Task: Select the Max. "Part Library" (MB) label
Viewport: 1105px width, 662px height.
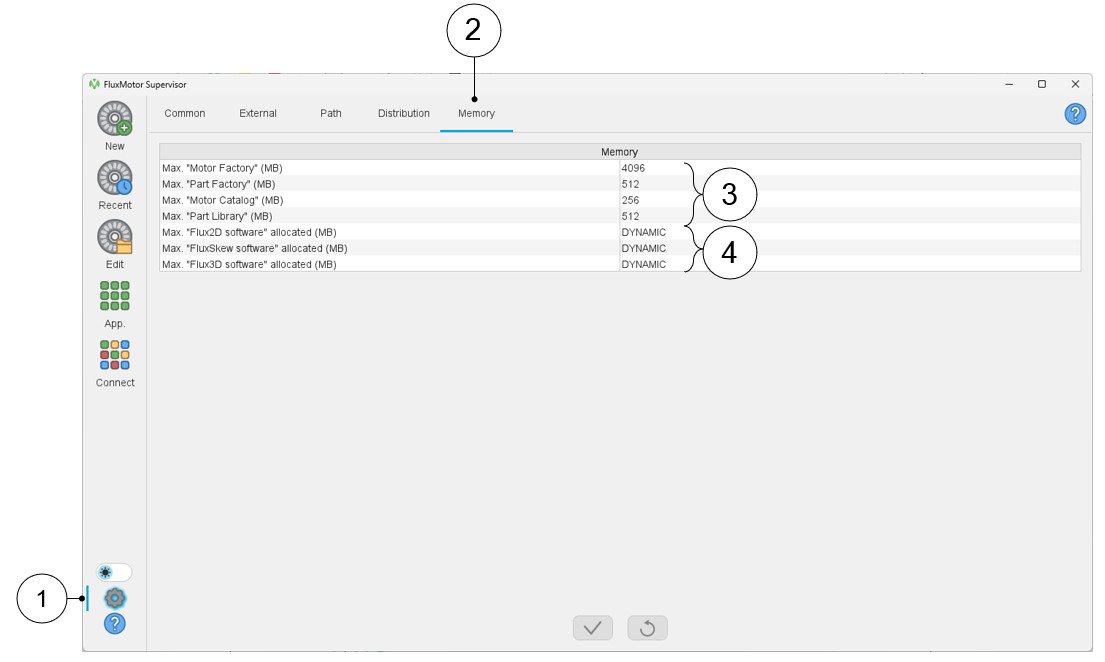Action: pos(217,216)
